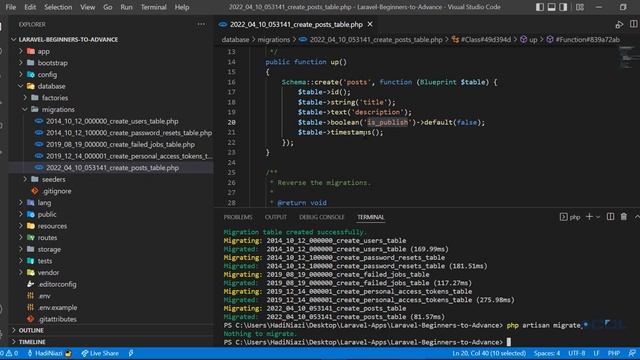640x360 pixels.
Task: Create new terminal with plus icon
Action: pos(589,217)
